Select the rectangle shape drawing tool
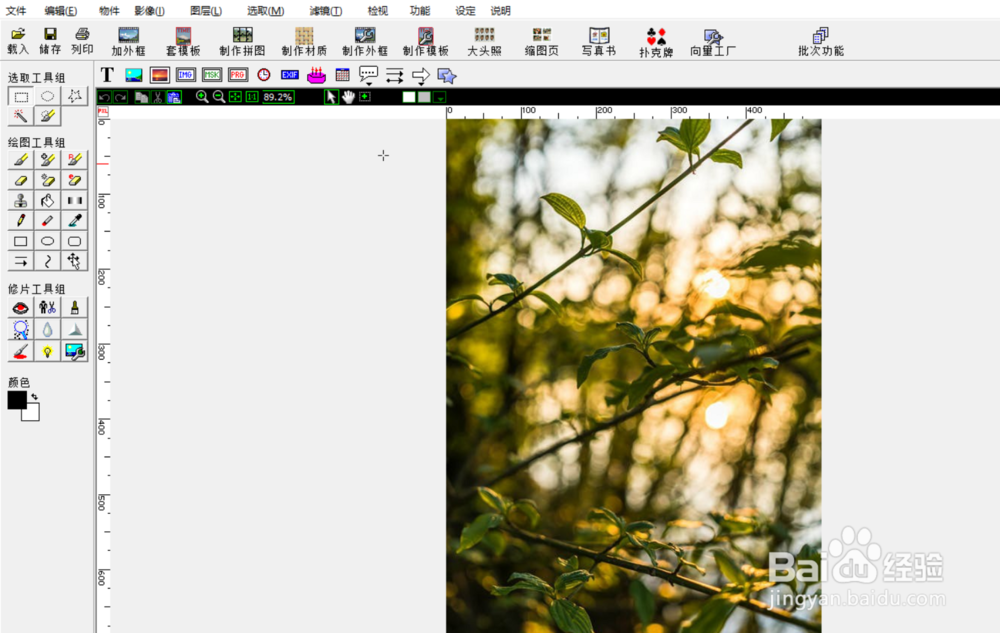This screenshot has height=633, width=1000. 21,242
